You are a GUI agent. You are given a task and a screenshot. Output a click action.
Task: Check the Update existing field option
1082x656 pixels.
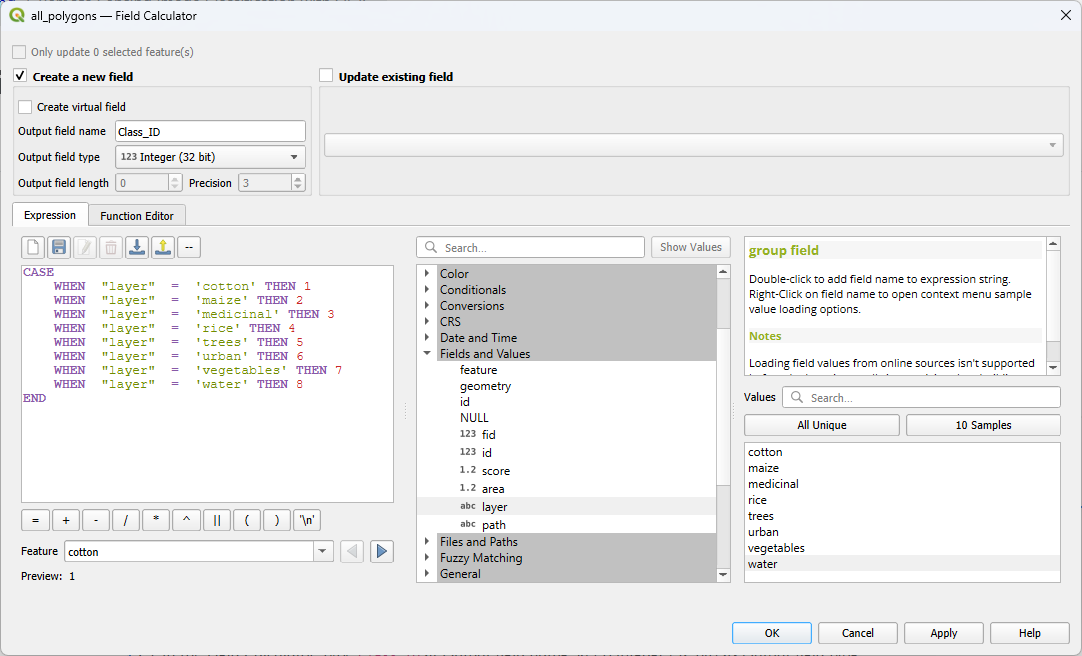[326, 76]
